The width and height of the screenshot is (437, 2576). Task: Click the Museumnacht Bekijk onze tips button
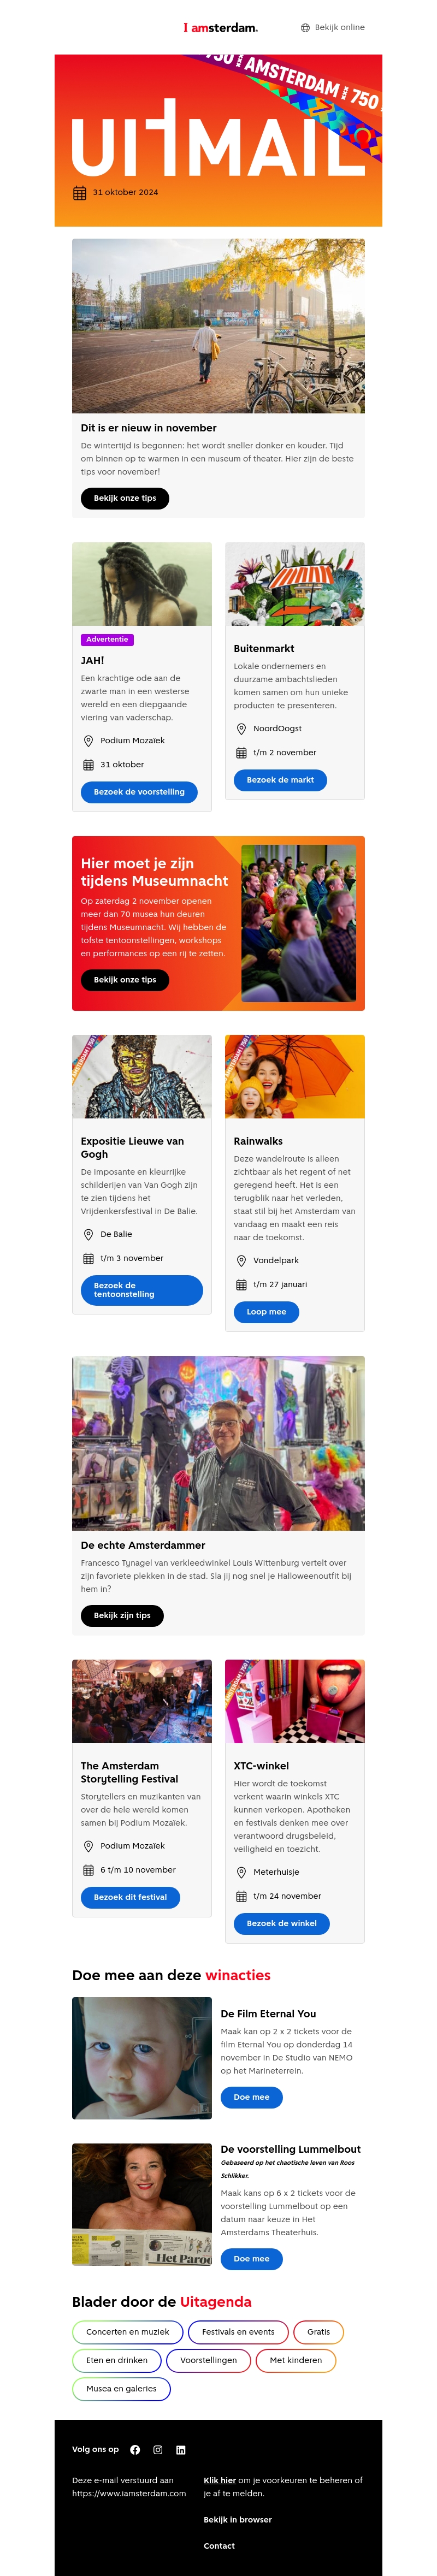tap(125, 980)
